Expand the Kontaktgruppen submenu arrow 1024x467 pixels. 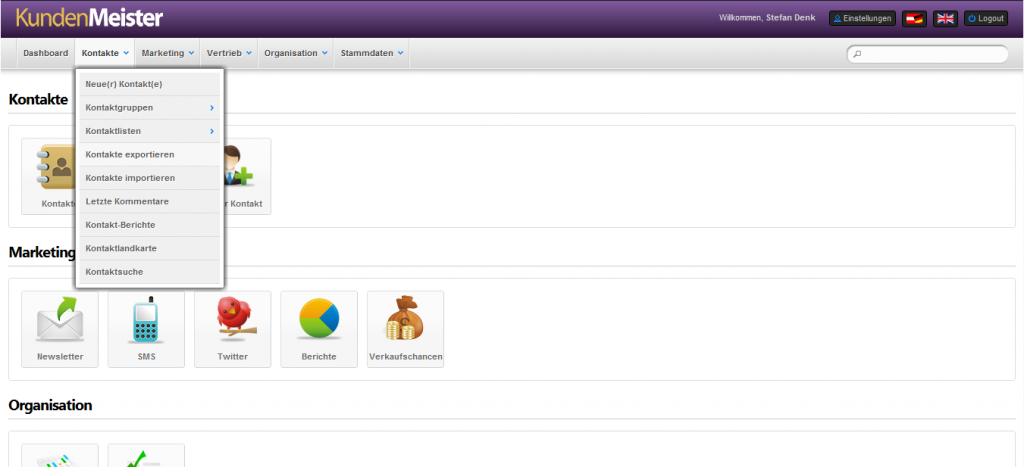click(212, 108)
